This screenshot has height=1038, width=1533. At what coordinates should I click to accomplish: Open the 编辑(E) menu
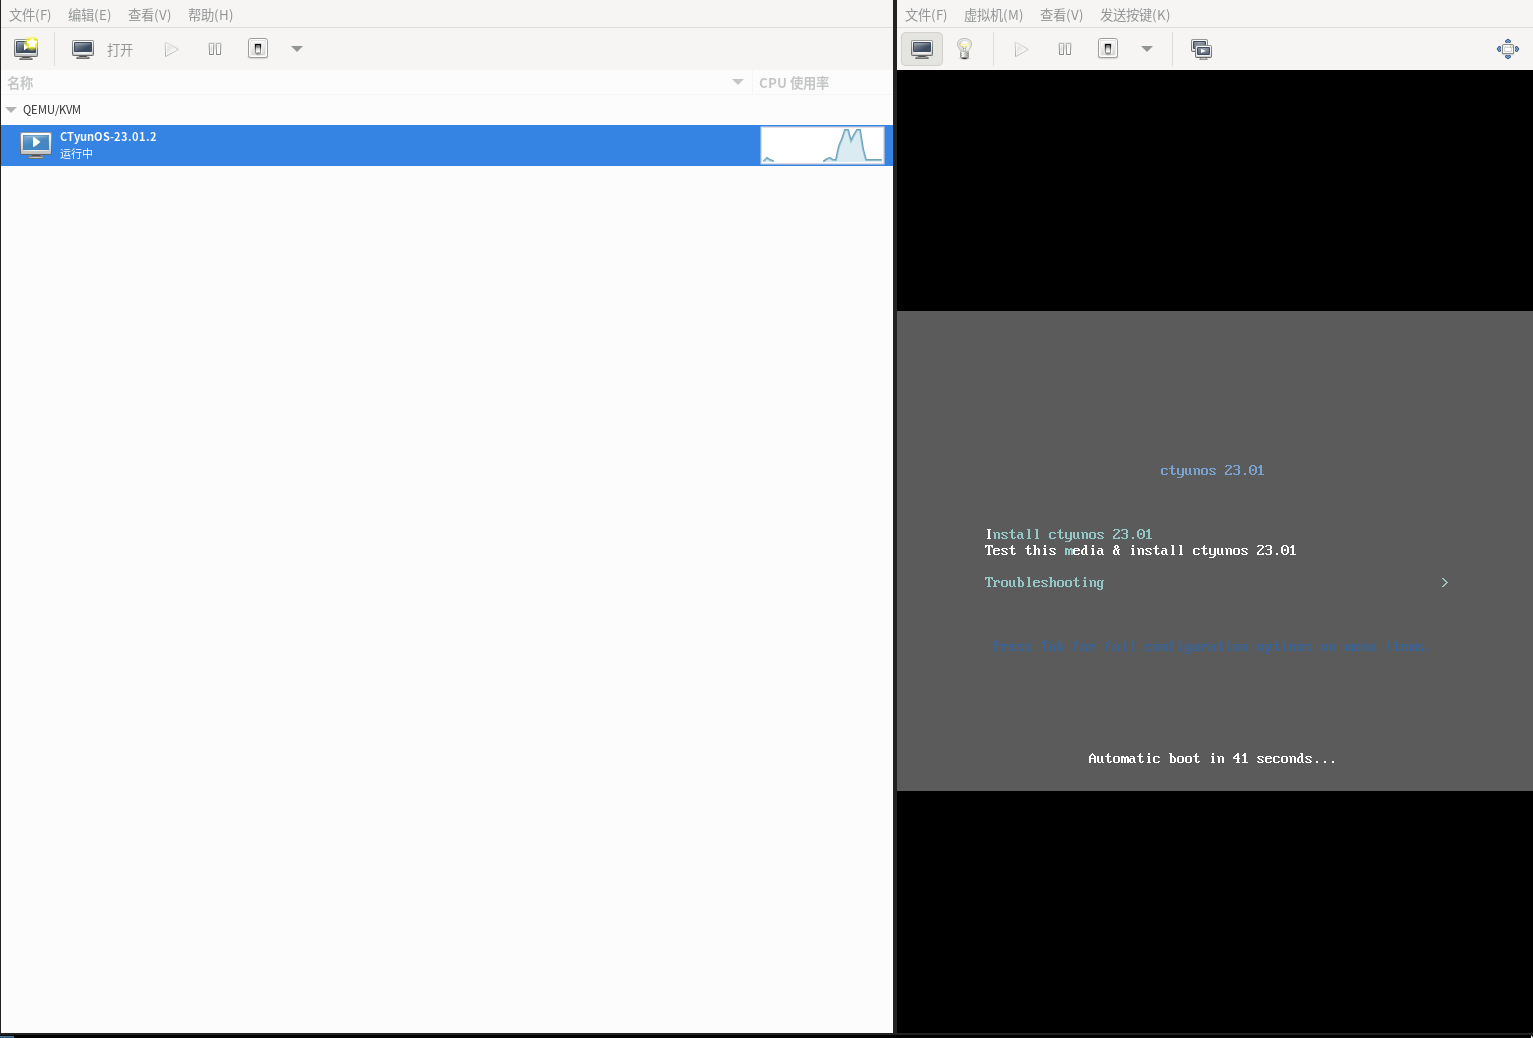click(x=90, y=15)
